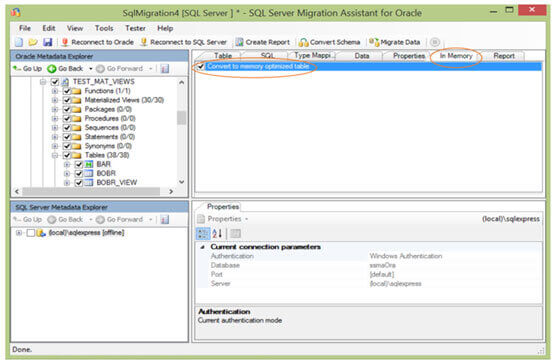Screen dimensions: 554x363
Task: Switch to the SQL tab
Action: click(267, 56)
